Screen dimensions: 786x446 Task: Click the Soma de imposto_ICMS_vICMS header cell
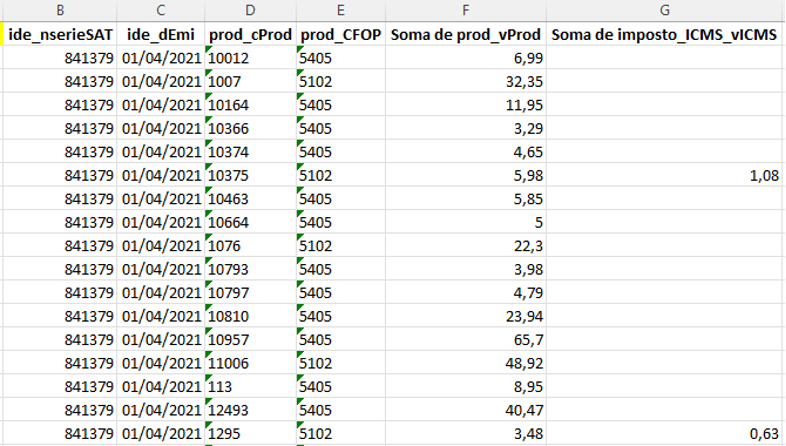pos(665,35)
